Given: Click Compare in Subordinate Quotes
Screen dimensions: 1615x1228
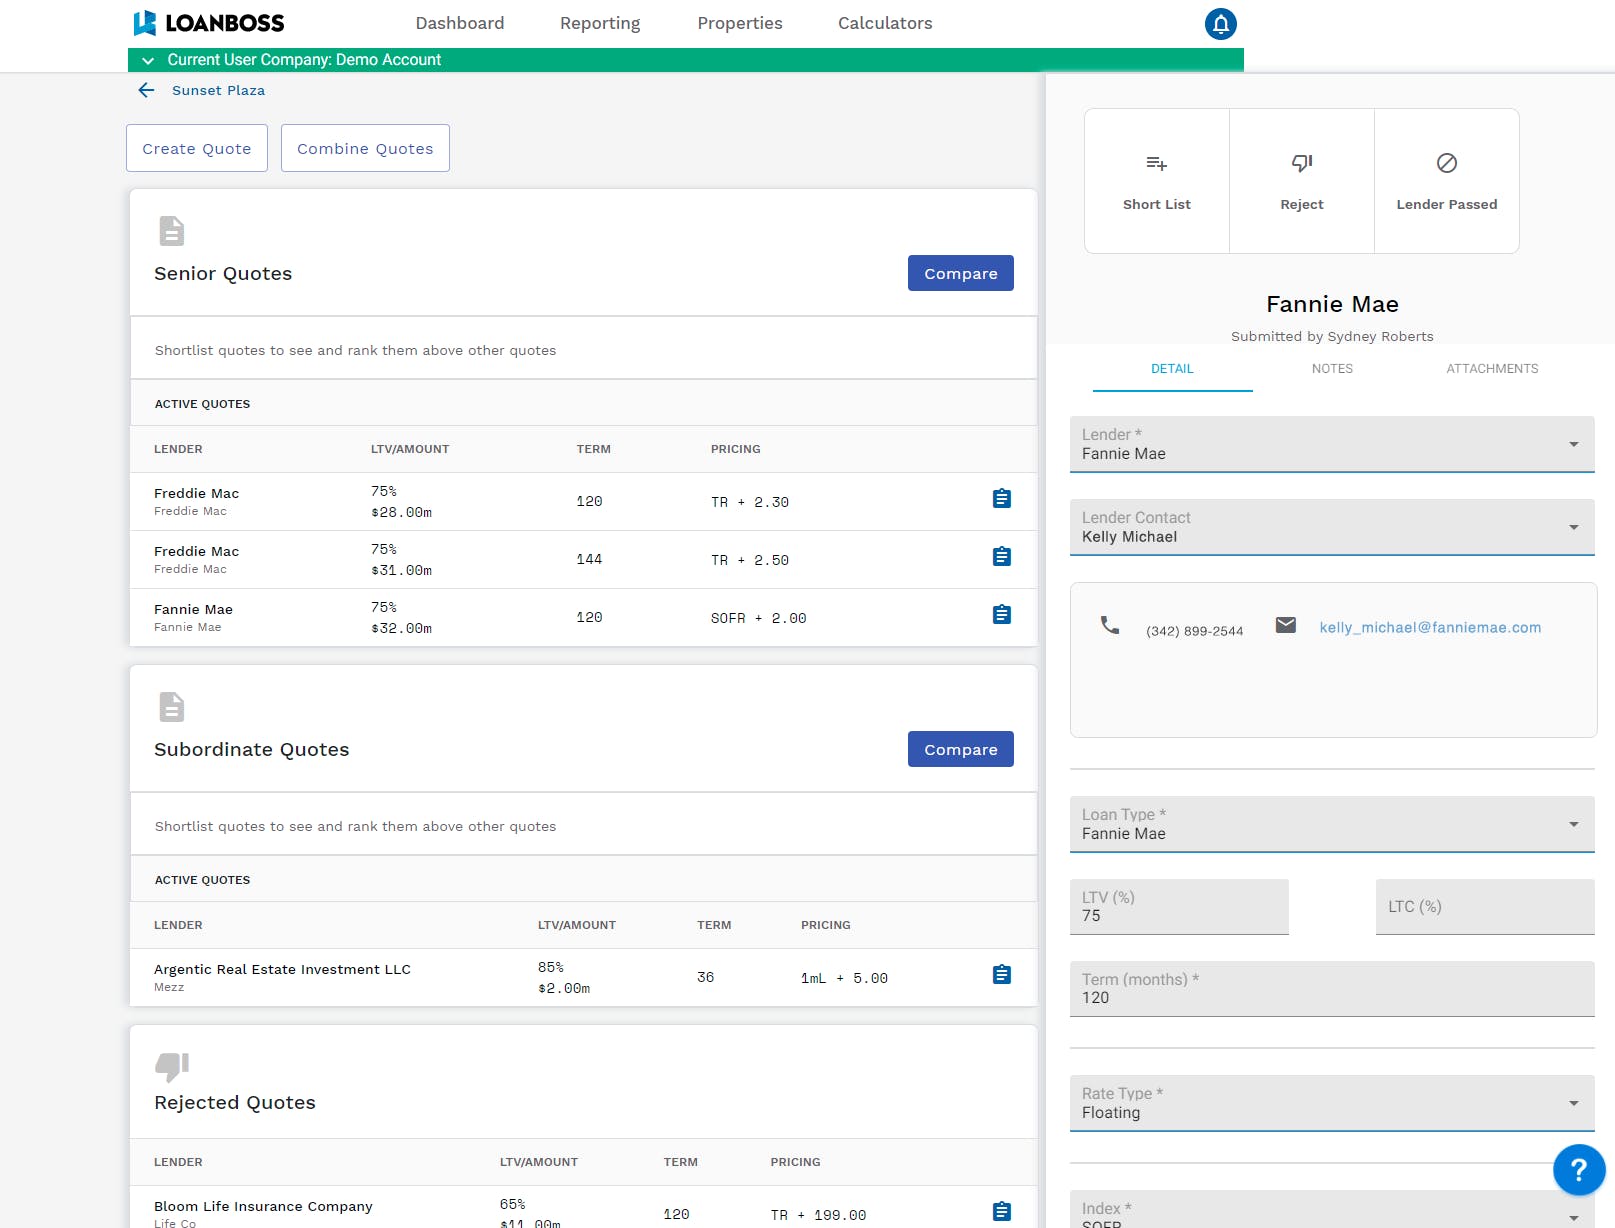Looking at the screenshot, I should pos(961,749).
